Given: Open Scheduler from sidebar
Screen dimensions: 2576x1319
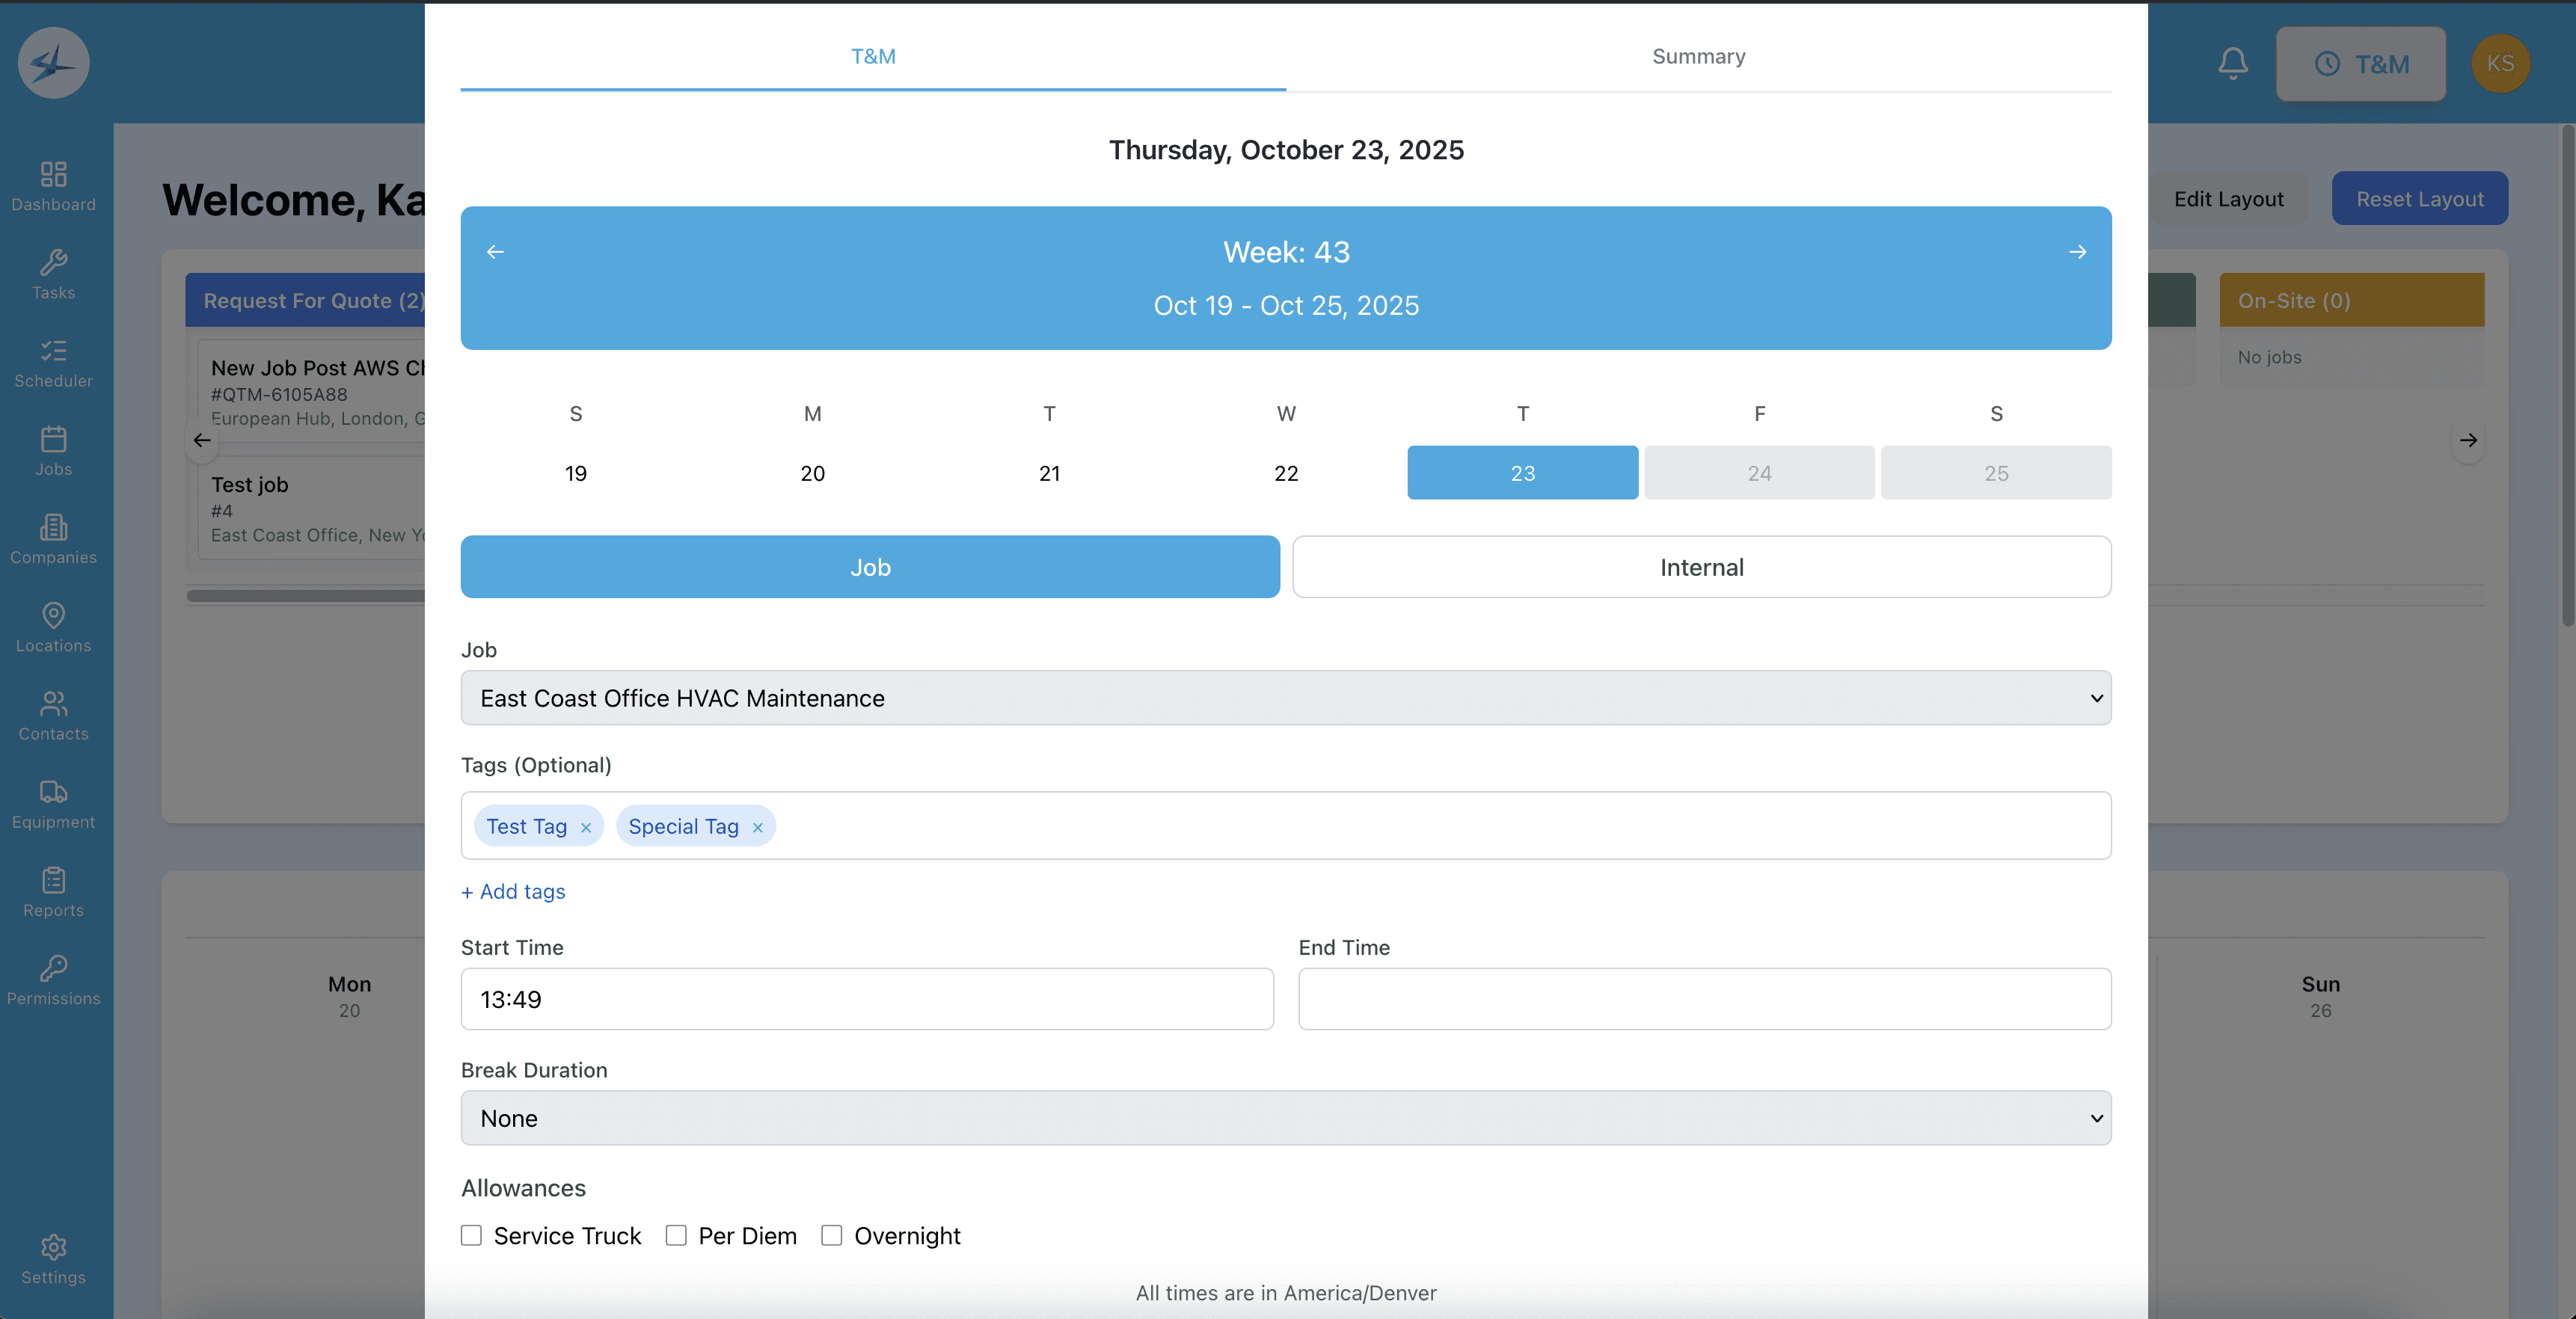Looking at the screenshot, I should click(53, 363).
